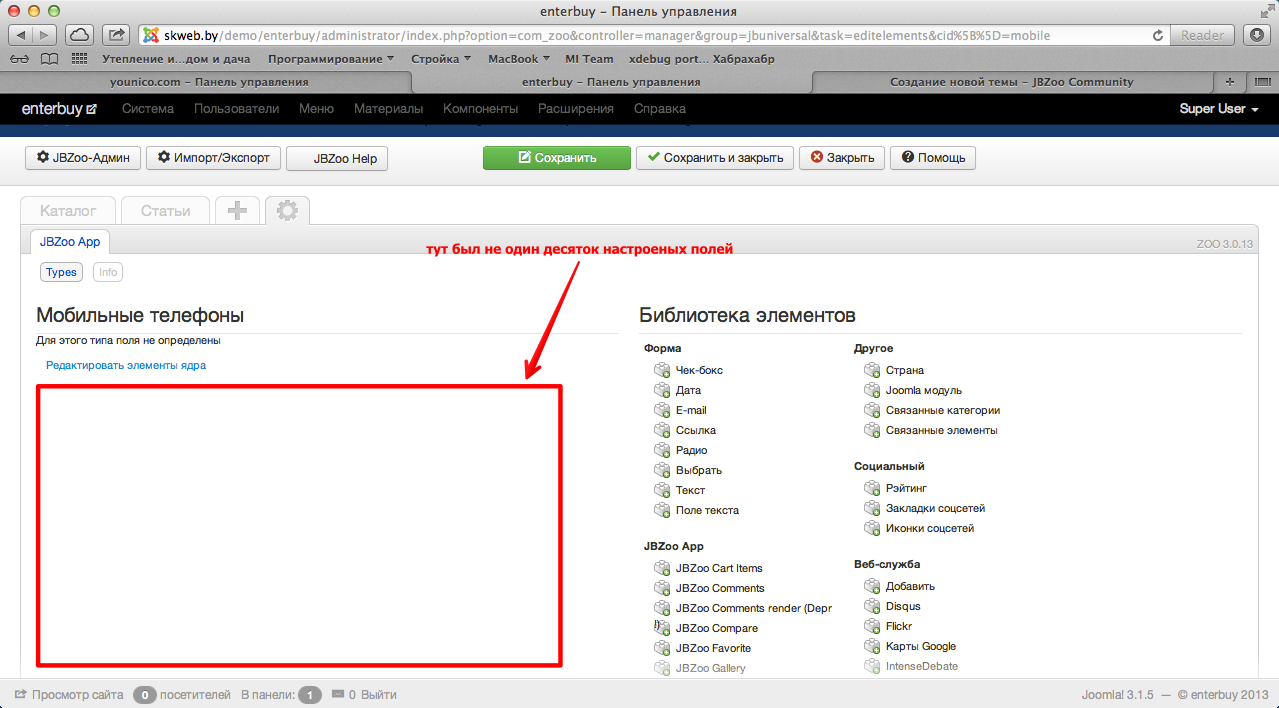Expand the Стройка bookmarks dropdown
The height and width of the screenshot is (708, 1279).
(441, 59)
